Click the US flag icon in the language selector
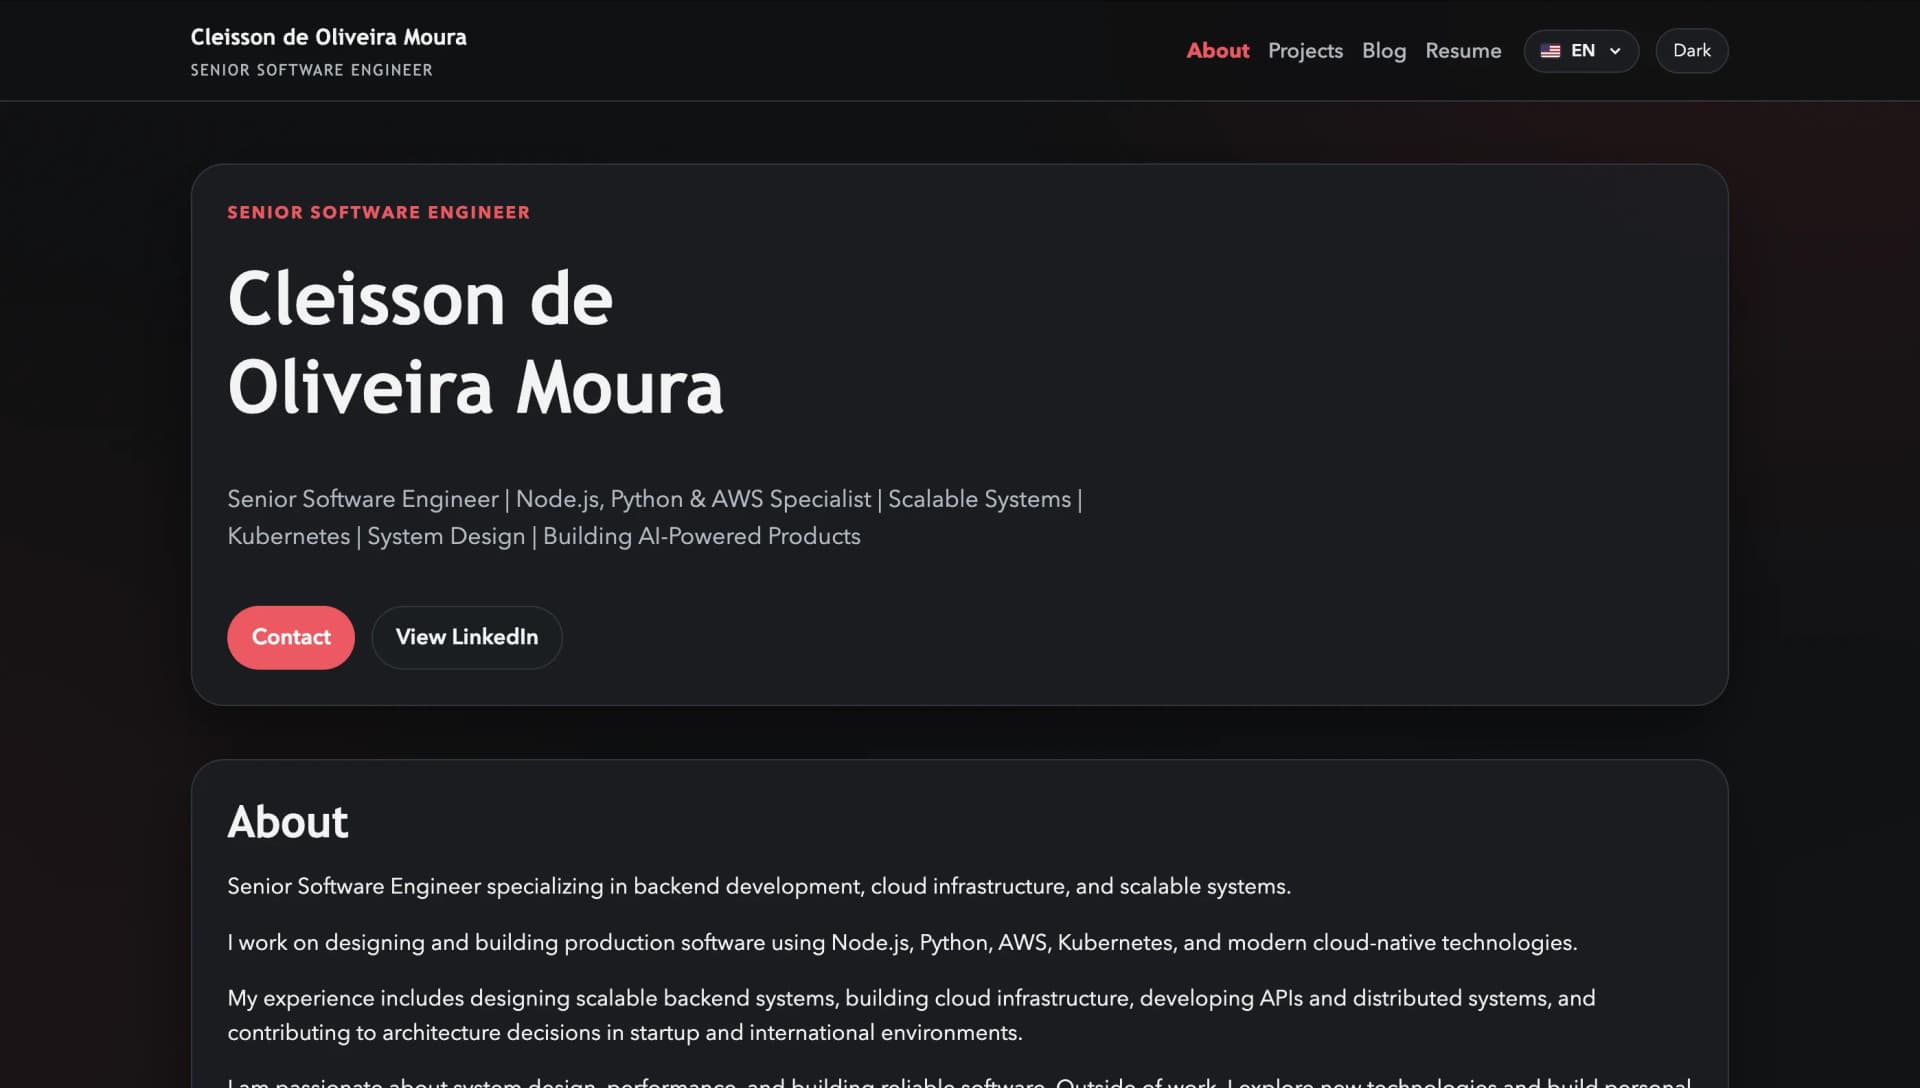1920x1088 pixels. point(1551,50)
